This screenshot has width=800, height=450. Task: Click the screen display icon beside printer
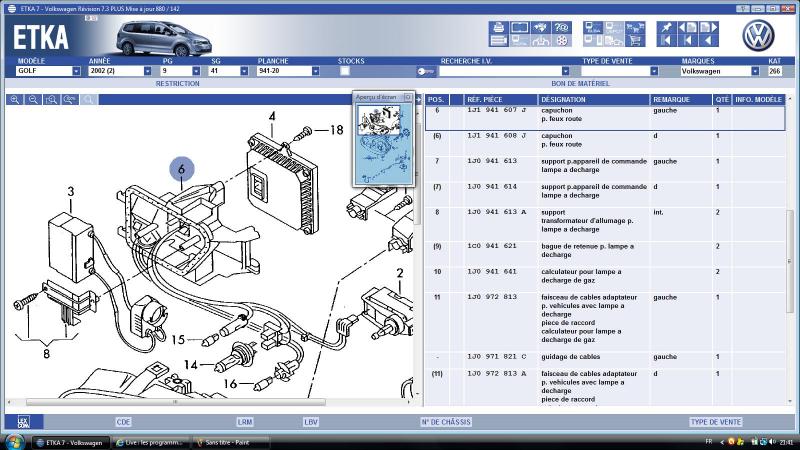(519, 28)
